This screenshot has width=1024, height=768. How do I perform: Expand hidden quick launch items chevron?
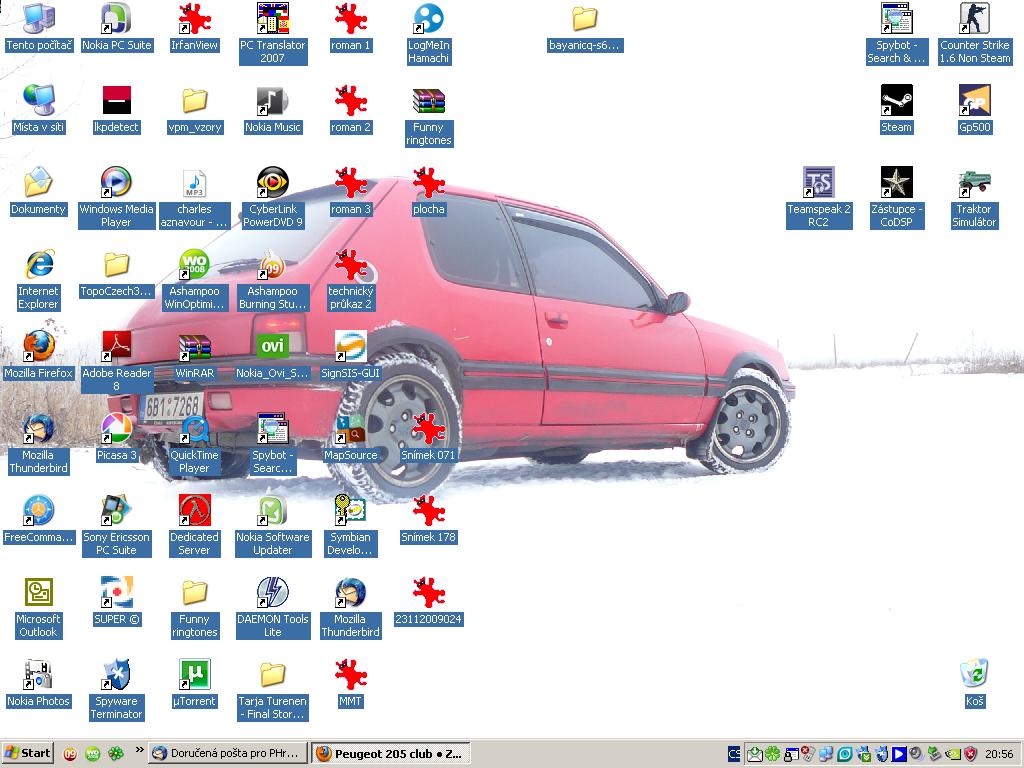click(x=139, y=750)
